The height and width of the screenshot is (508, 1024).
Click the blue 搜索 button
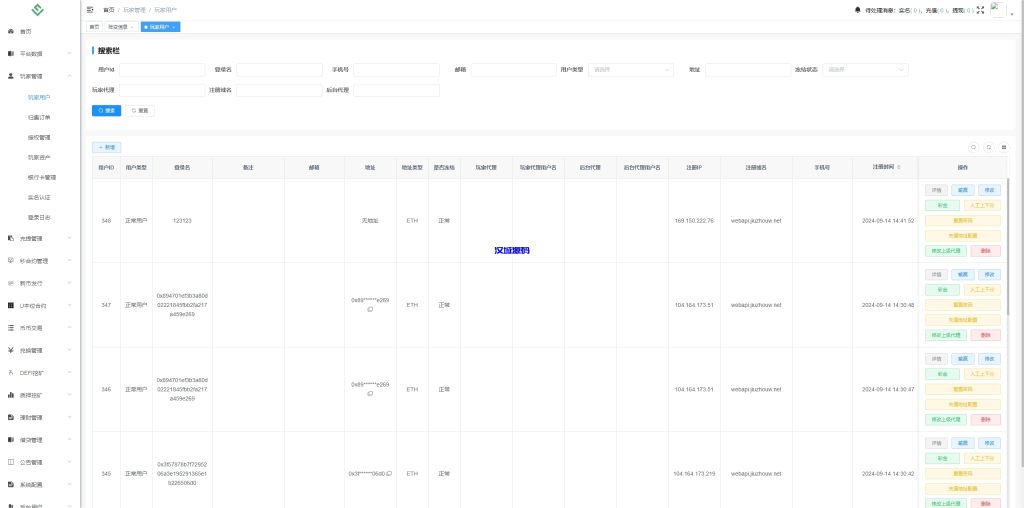(x=106, y=110)
